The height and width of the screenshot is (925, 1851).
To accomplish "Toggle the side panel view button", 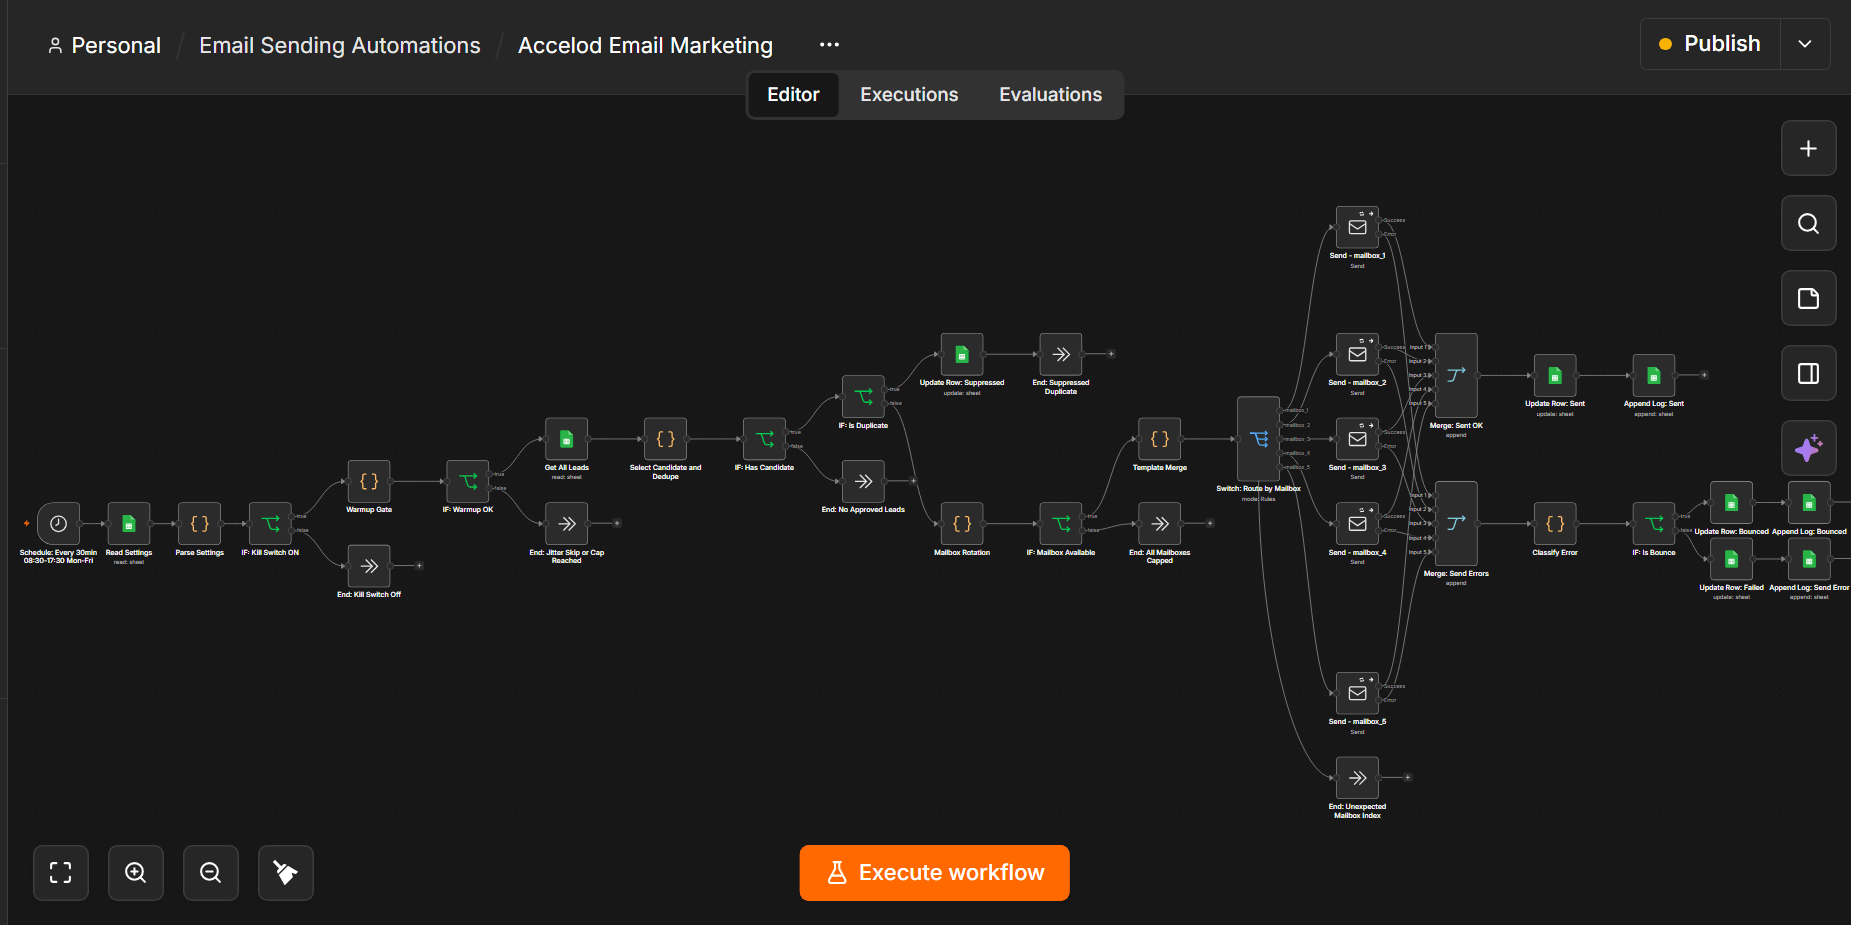I will [1808, 374].
